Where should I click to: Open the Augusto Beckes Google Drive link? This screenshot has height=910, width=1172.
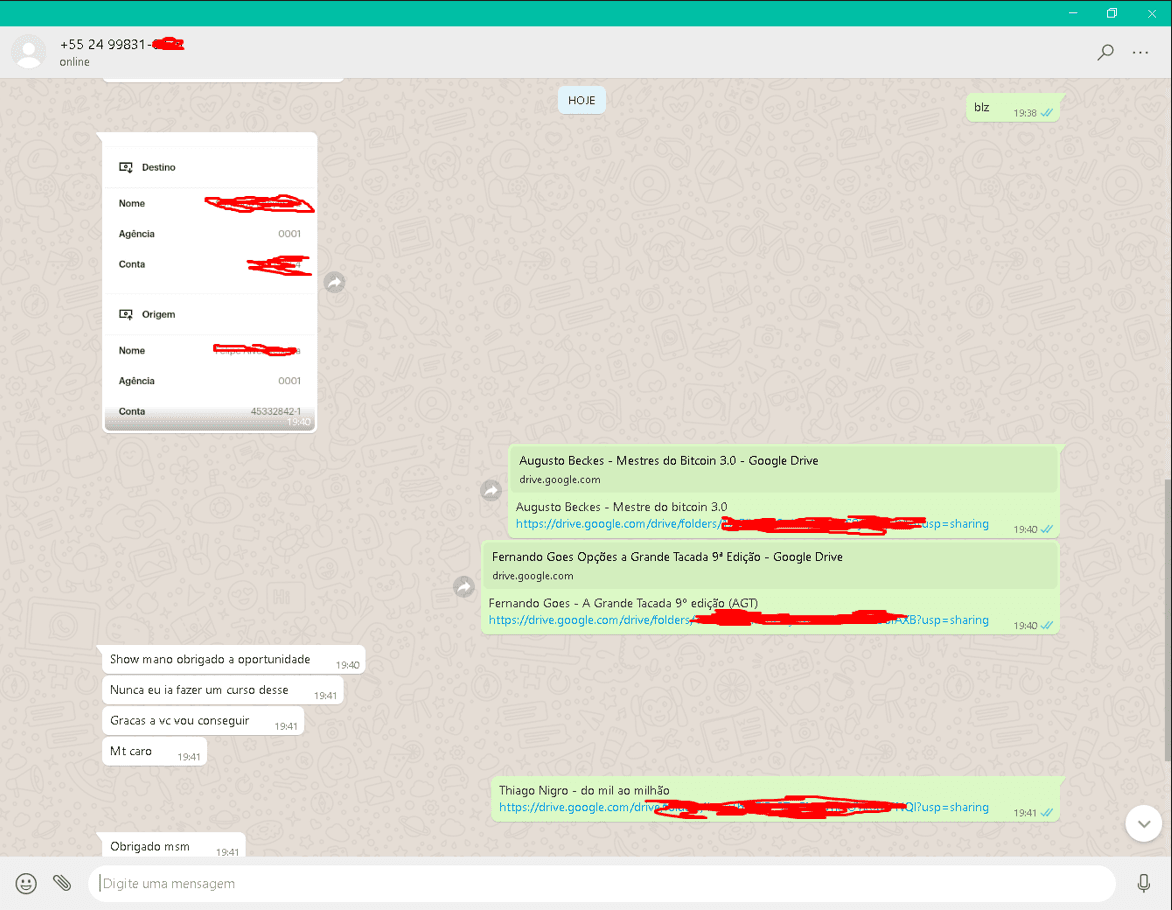pos(752,523)
